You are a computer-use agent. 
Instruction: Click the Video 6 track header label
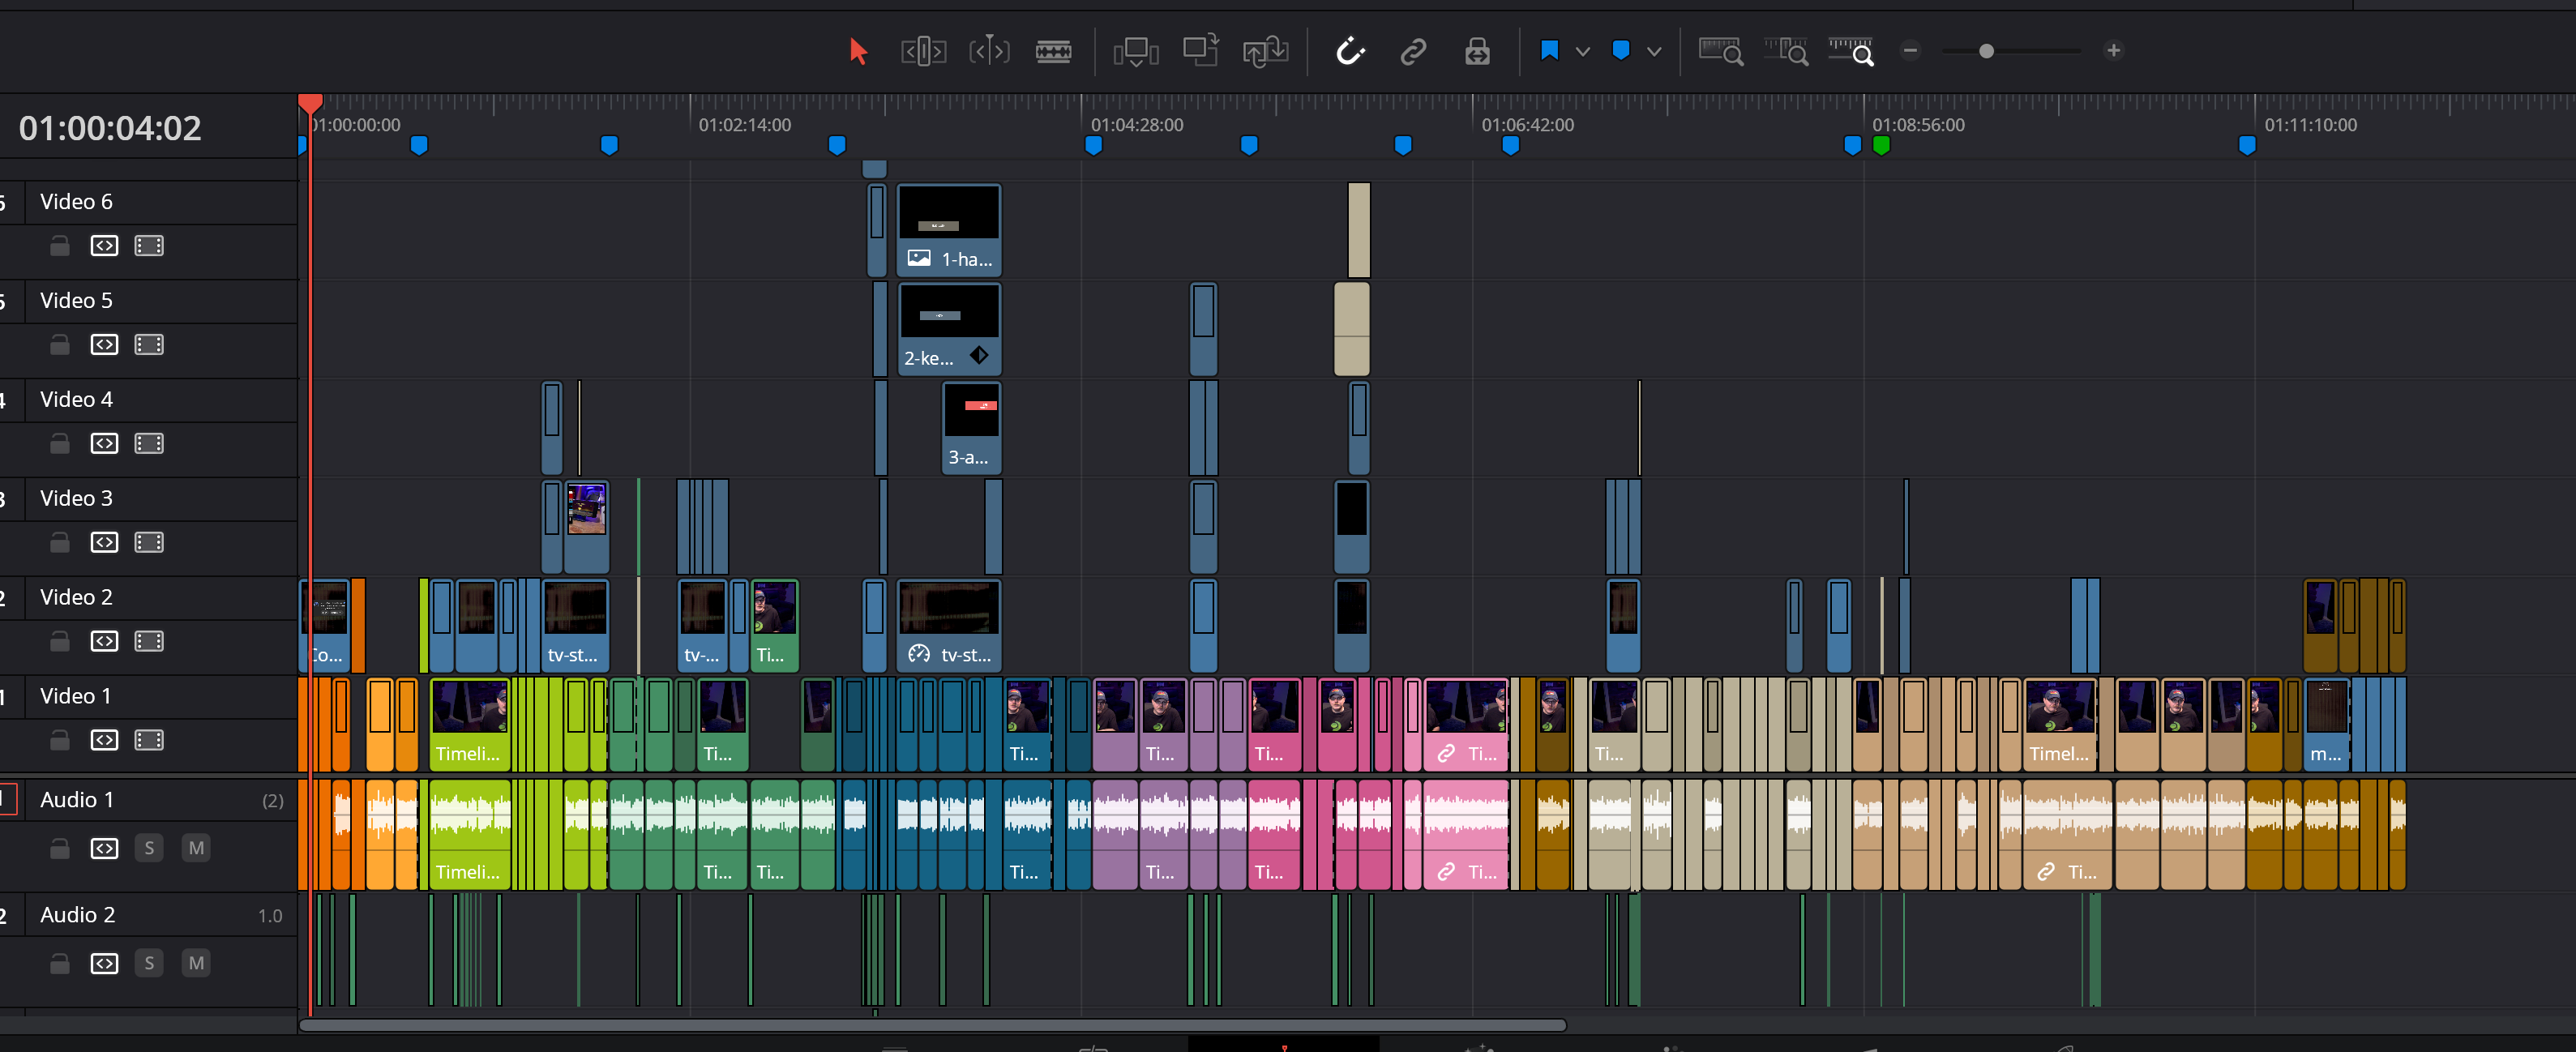(76, 201)
